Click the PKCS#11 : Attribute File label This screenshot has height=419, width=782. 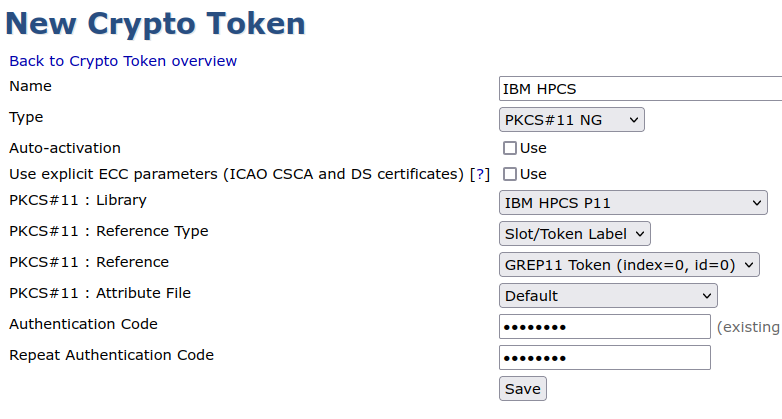tap(100, 293)
